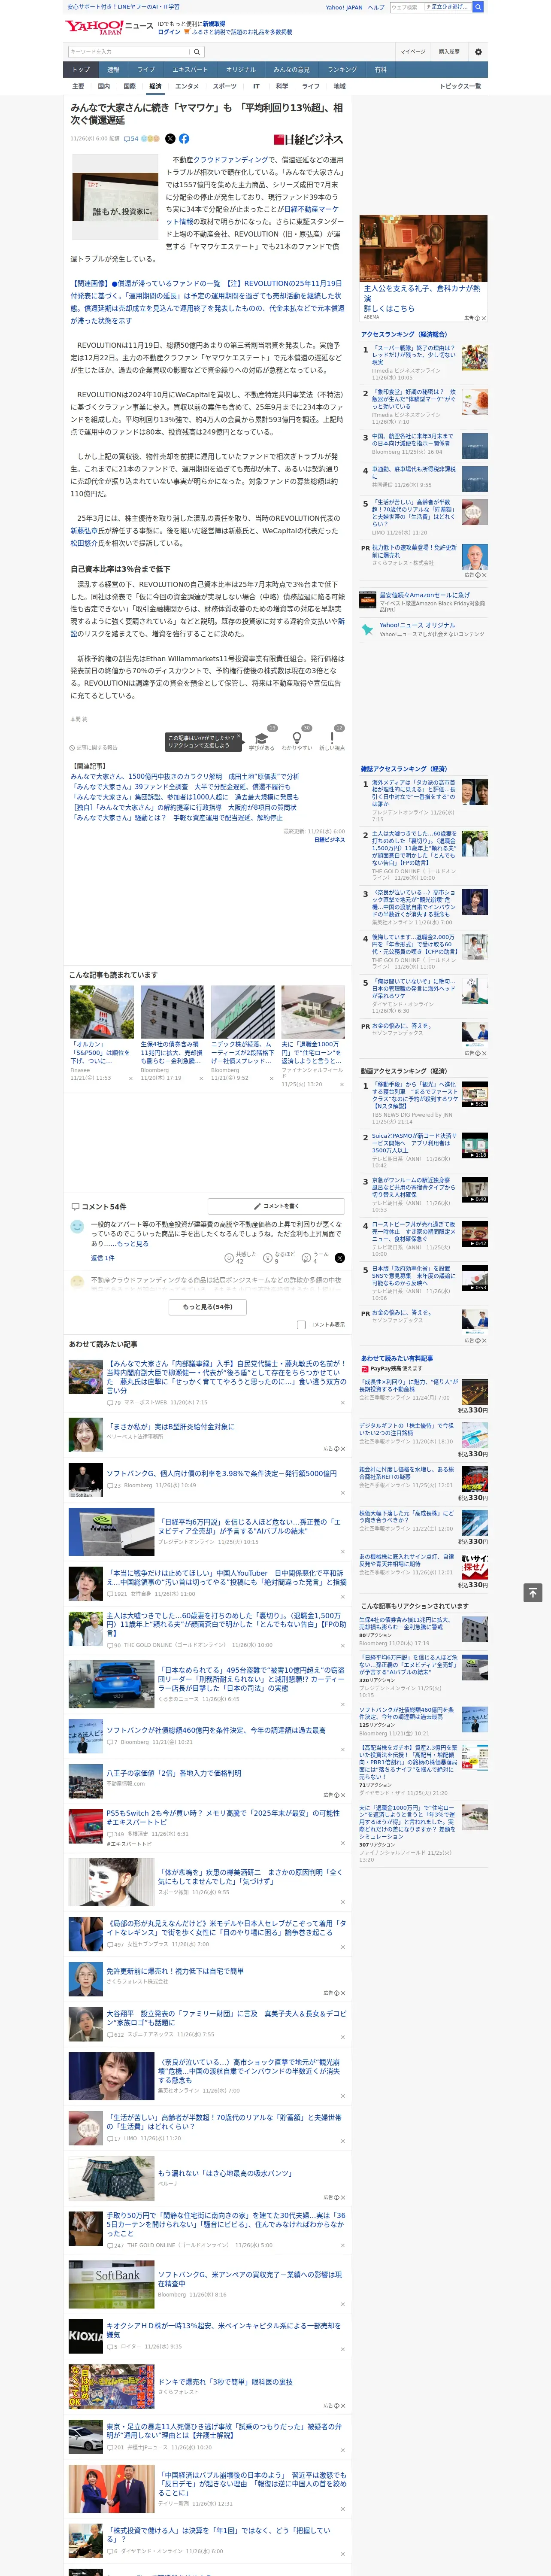Click the 日経ビジネス publisher logo

tap(309, 140)
